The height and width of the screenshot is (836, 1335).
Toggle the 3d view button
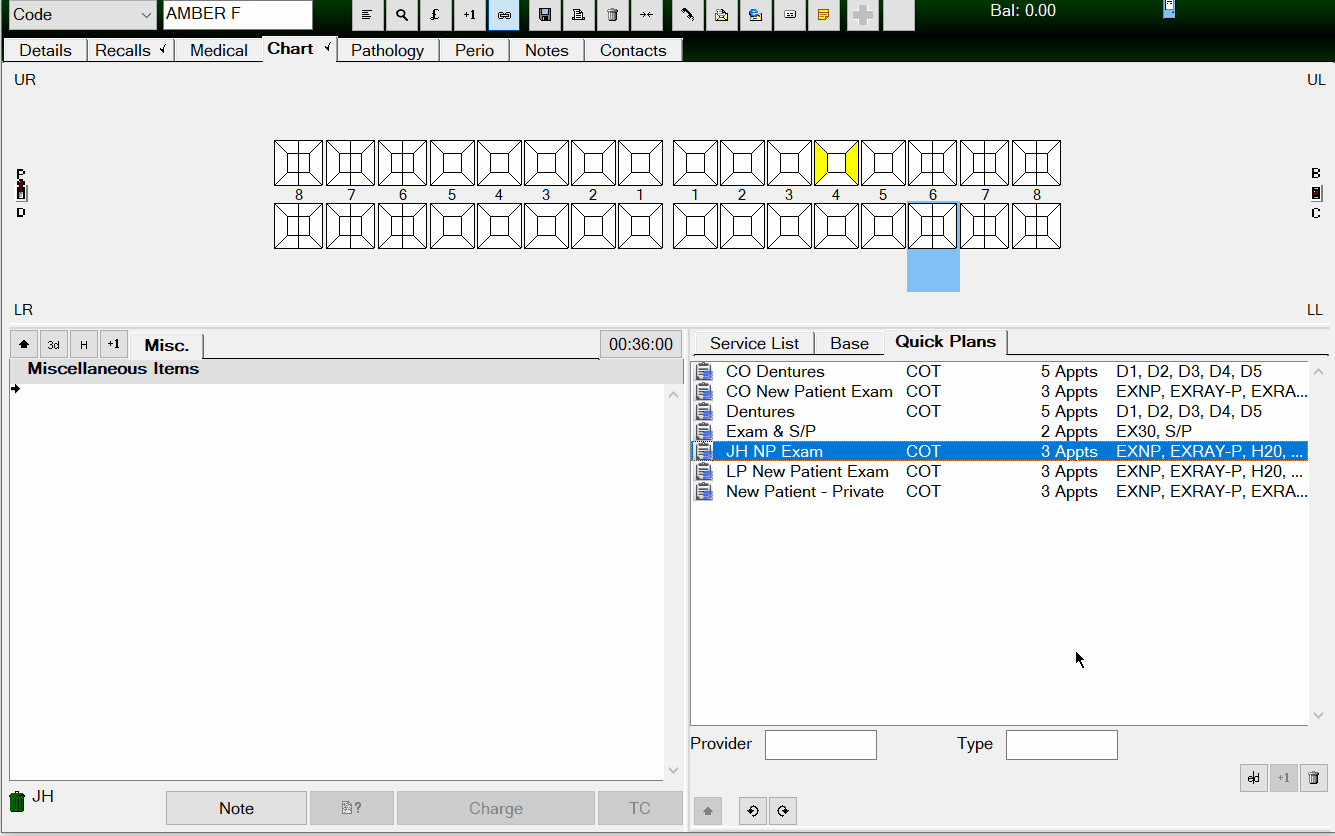pos(54,345)
